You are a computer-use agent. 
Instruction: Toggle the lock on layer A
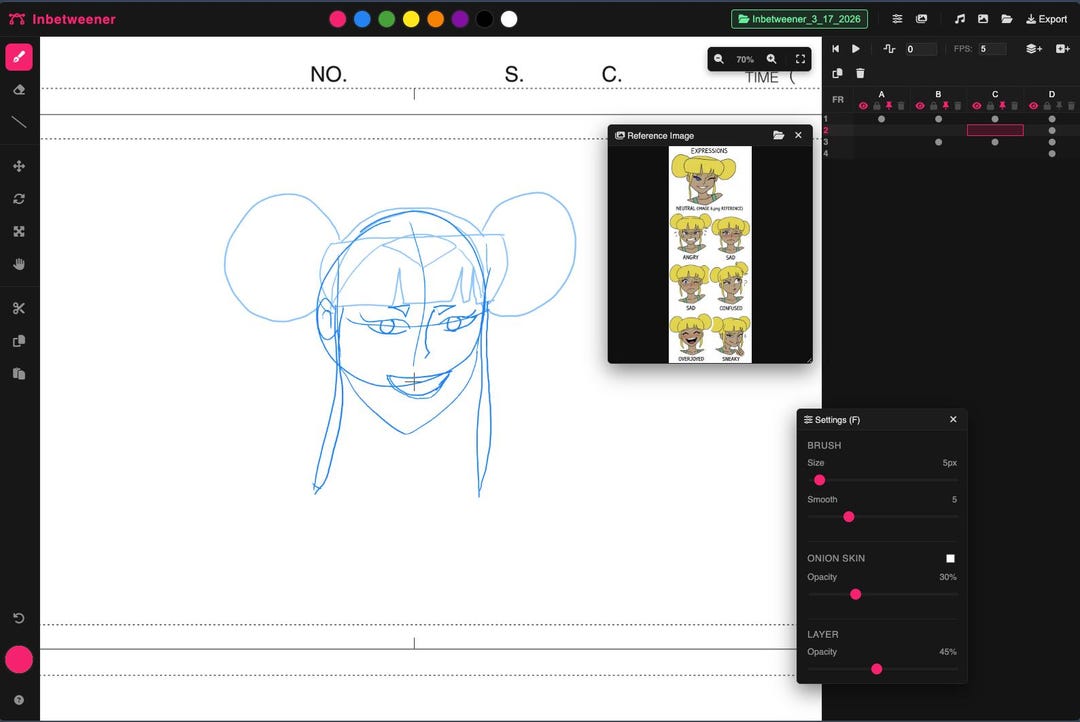click(877, 106)
